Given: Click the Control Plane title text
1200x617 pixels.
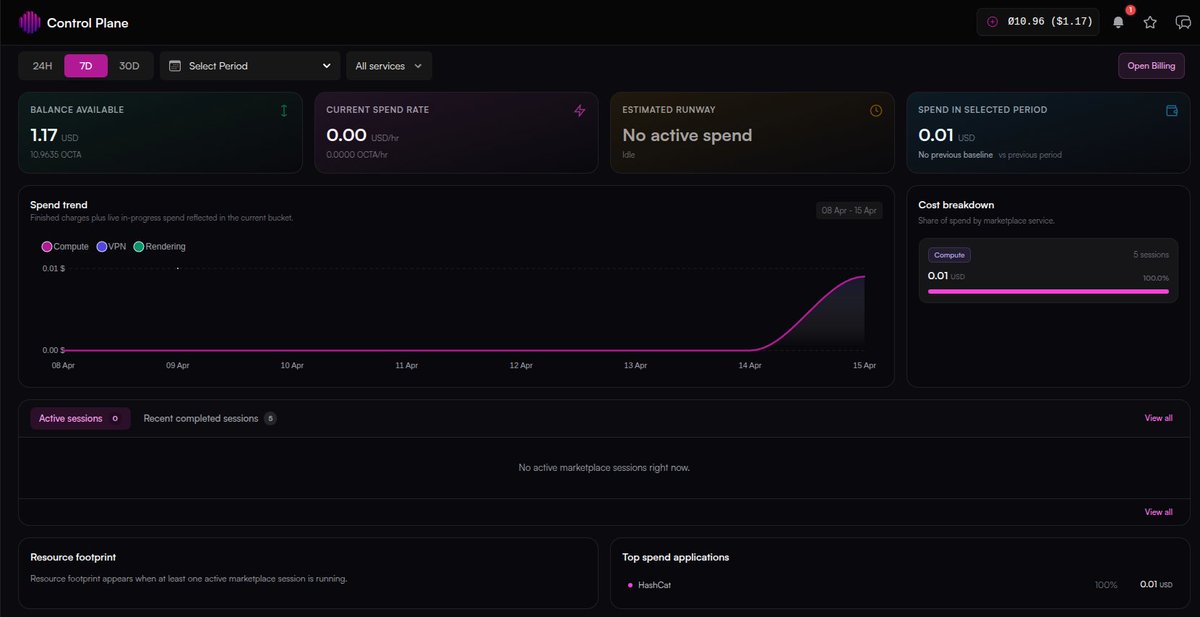Looking at the screenshot, I should click(x=88, y=23).
